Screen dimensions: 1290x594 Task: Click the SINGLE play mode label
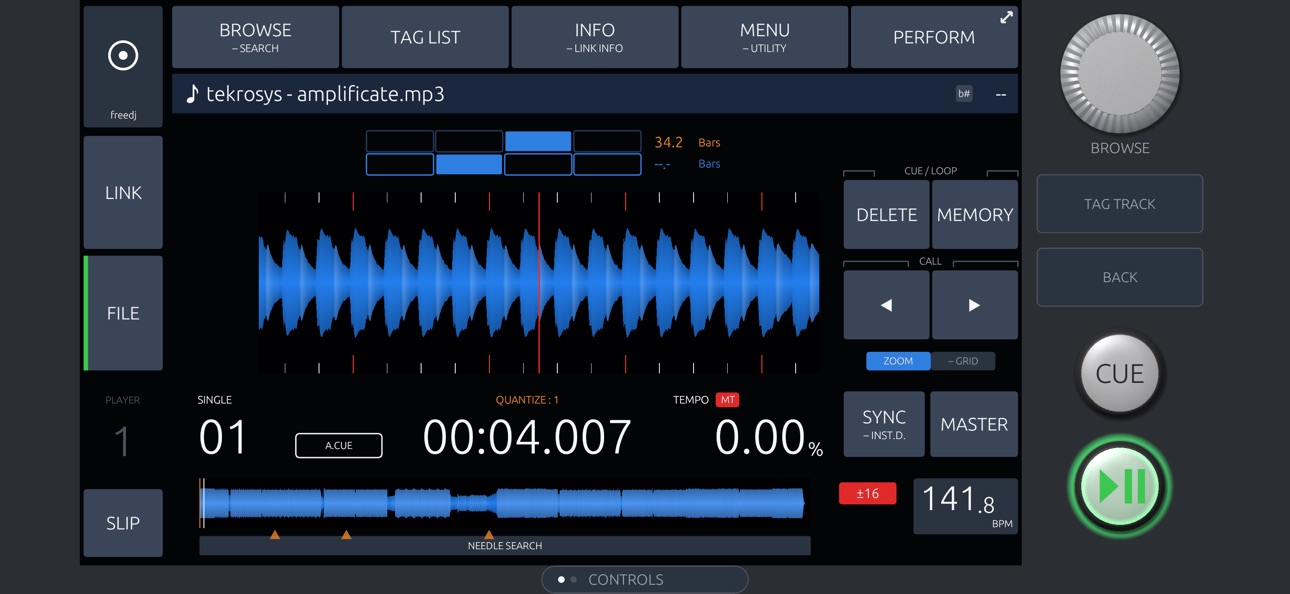214,400
